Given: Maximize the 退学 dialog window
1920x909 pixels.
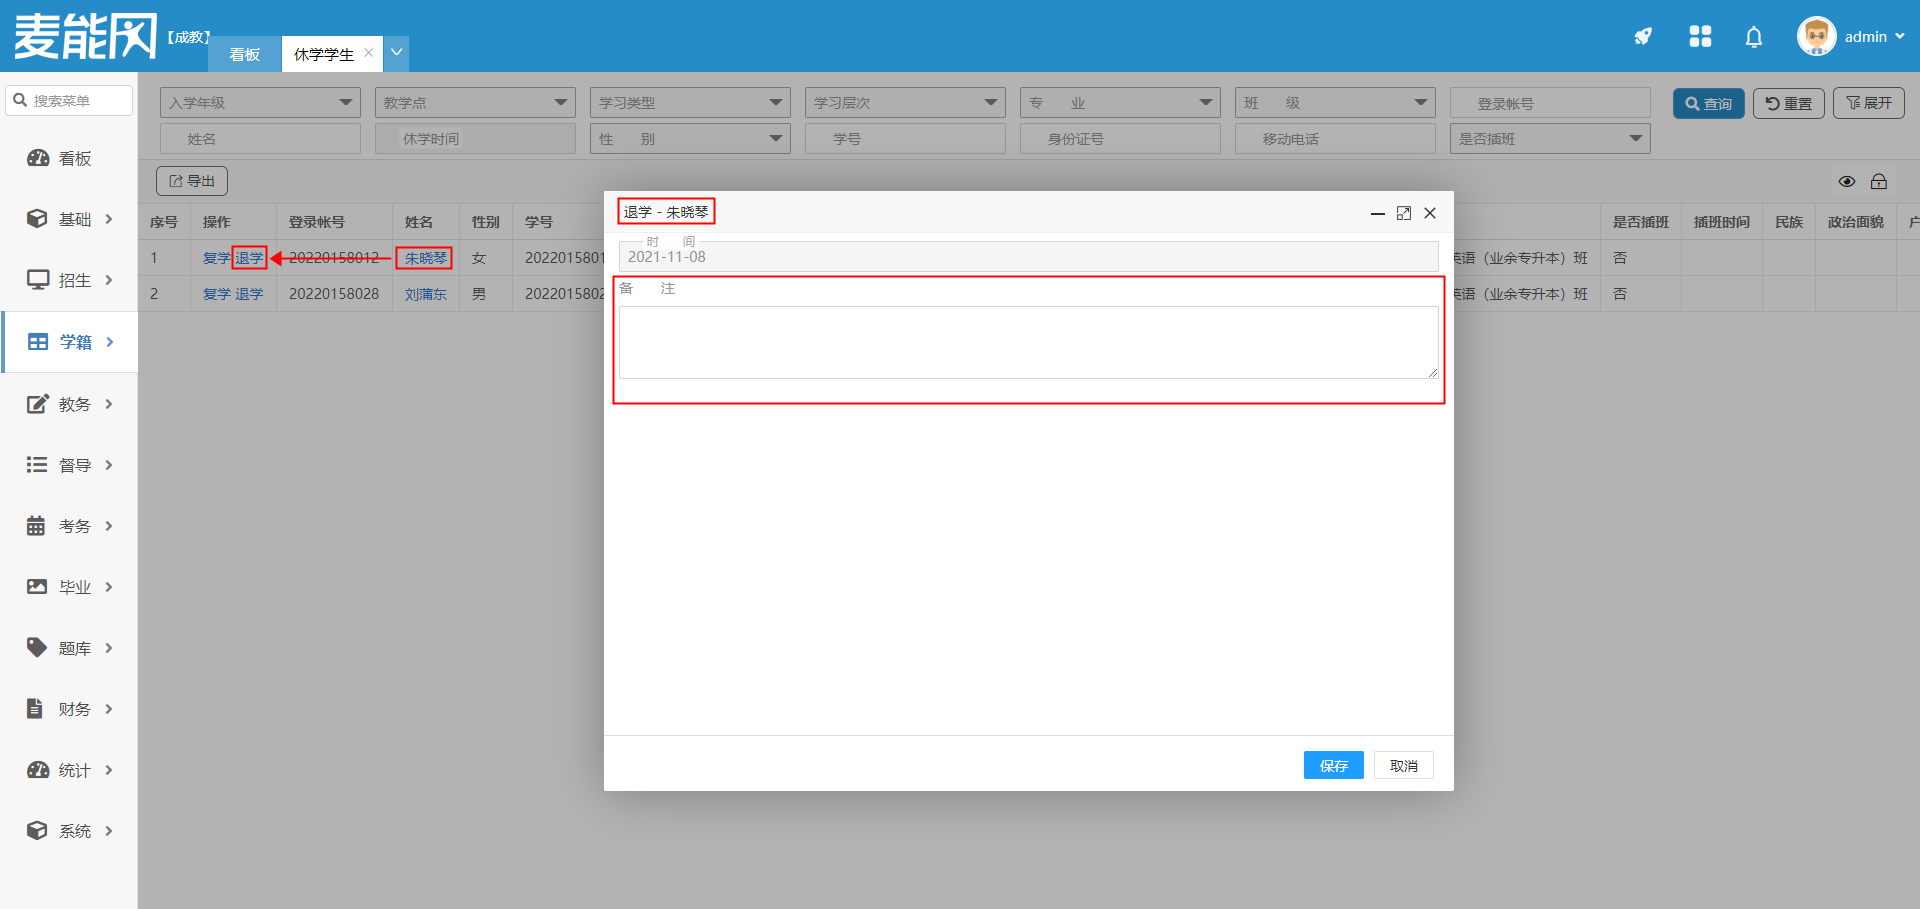Looking at the screenshot, I should tap(1404, 213).
